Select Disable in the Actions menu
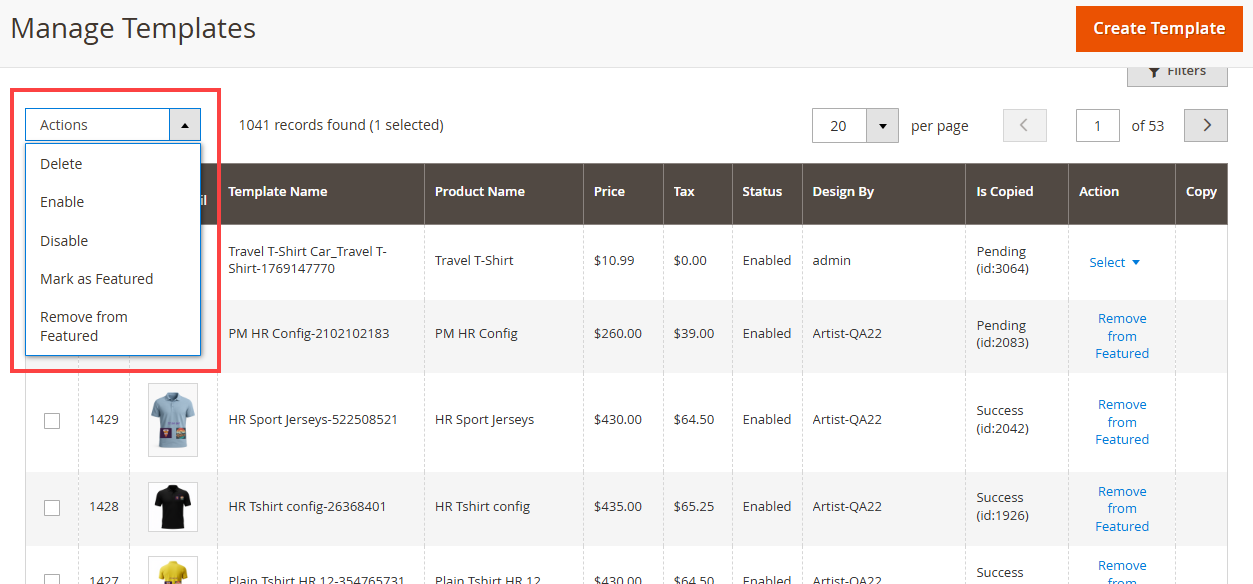This screenshot has height=584, width=1253. click(64, 241)
